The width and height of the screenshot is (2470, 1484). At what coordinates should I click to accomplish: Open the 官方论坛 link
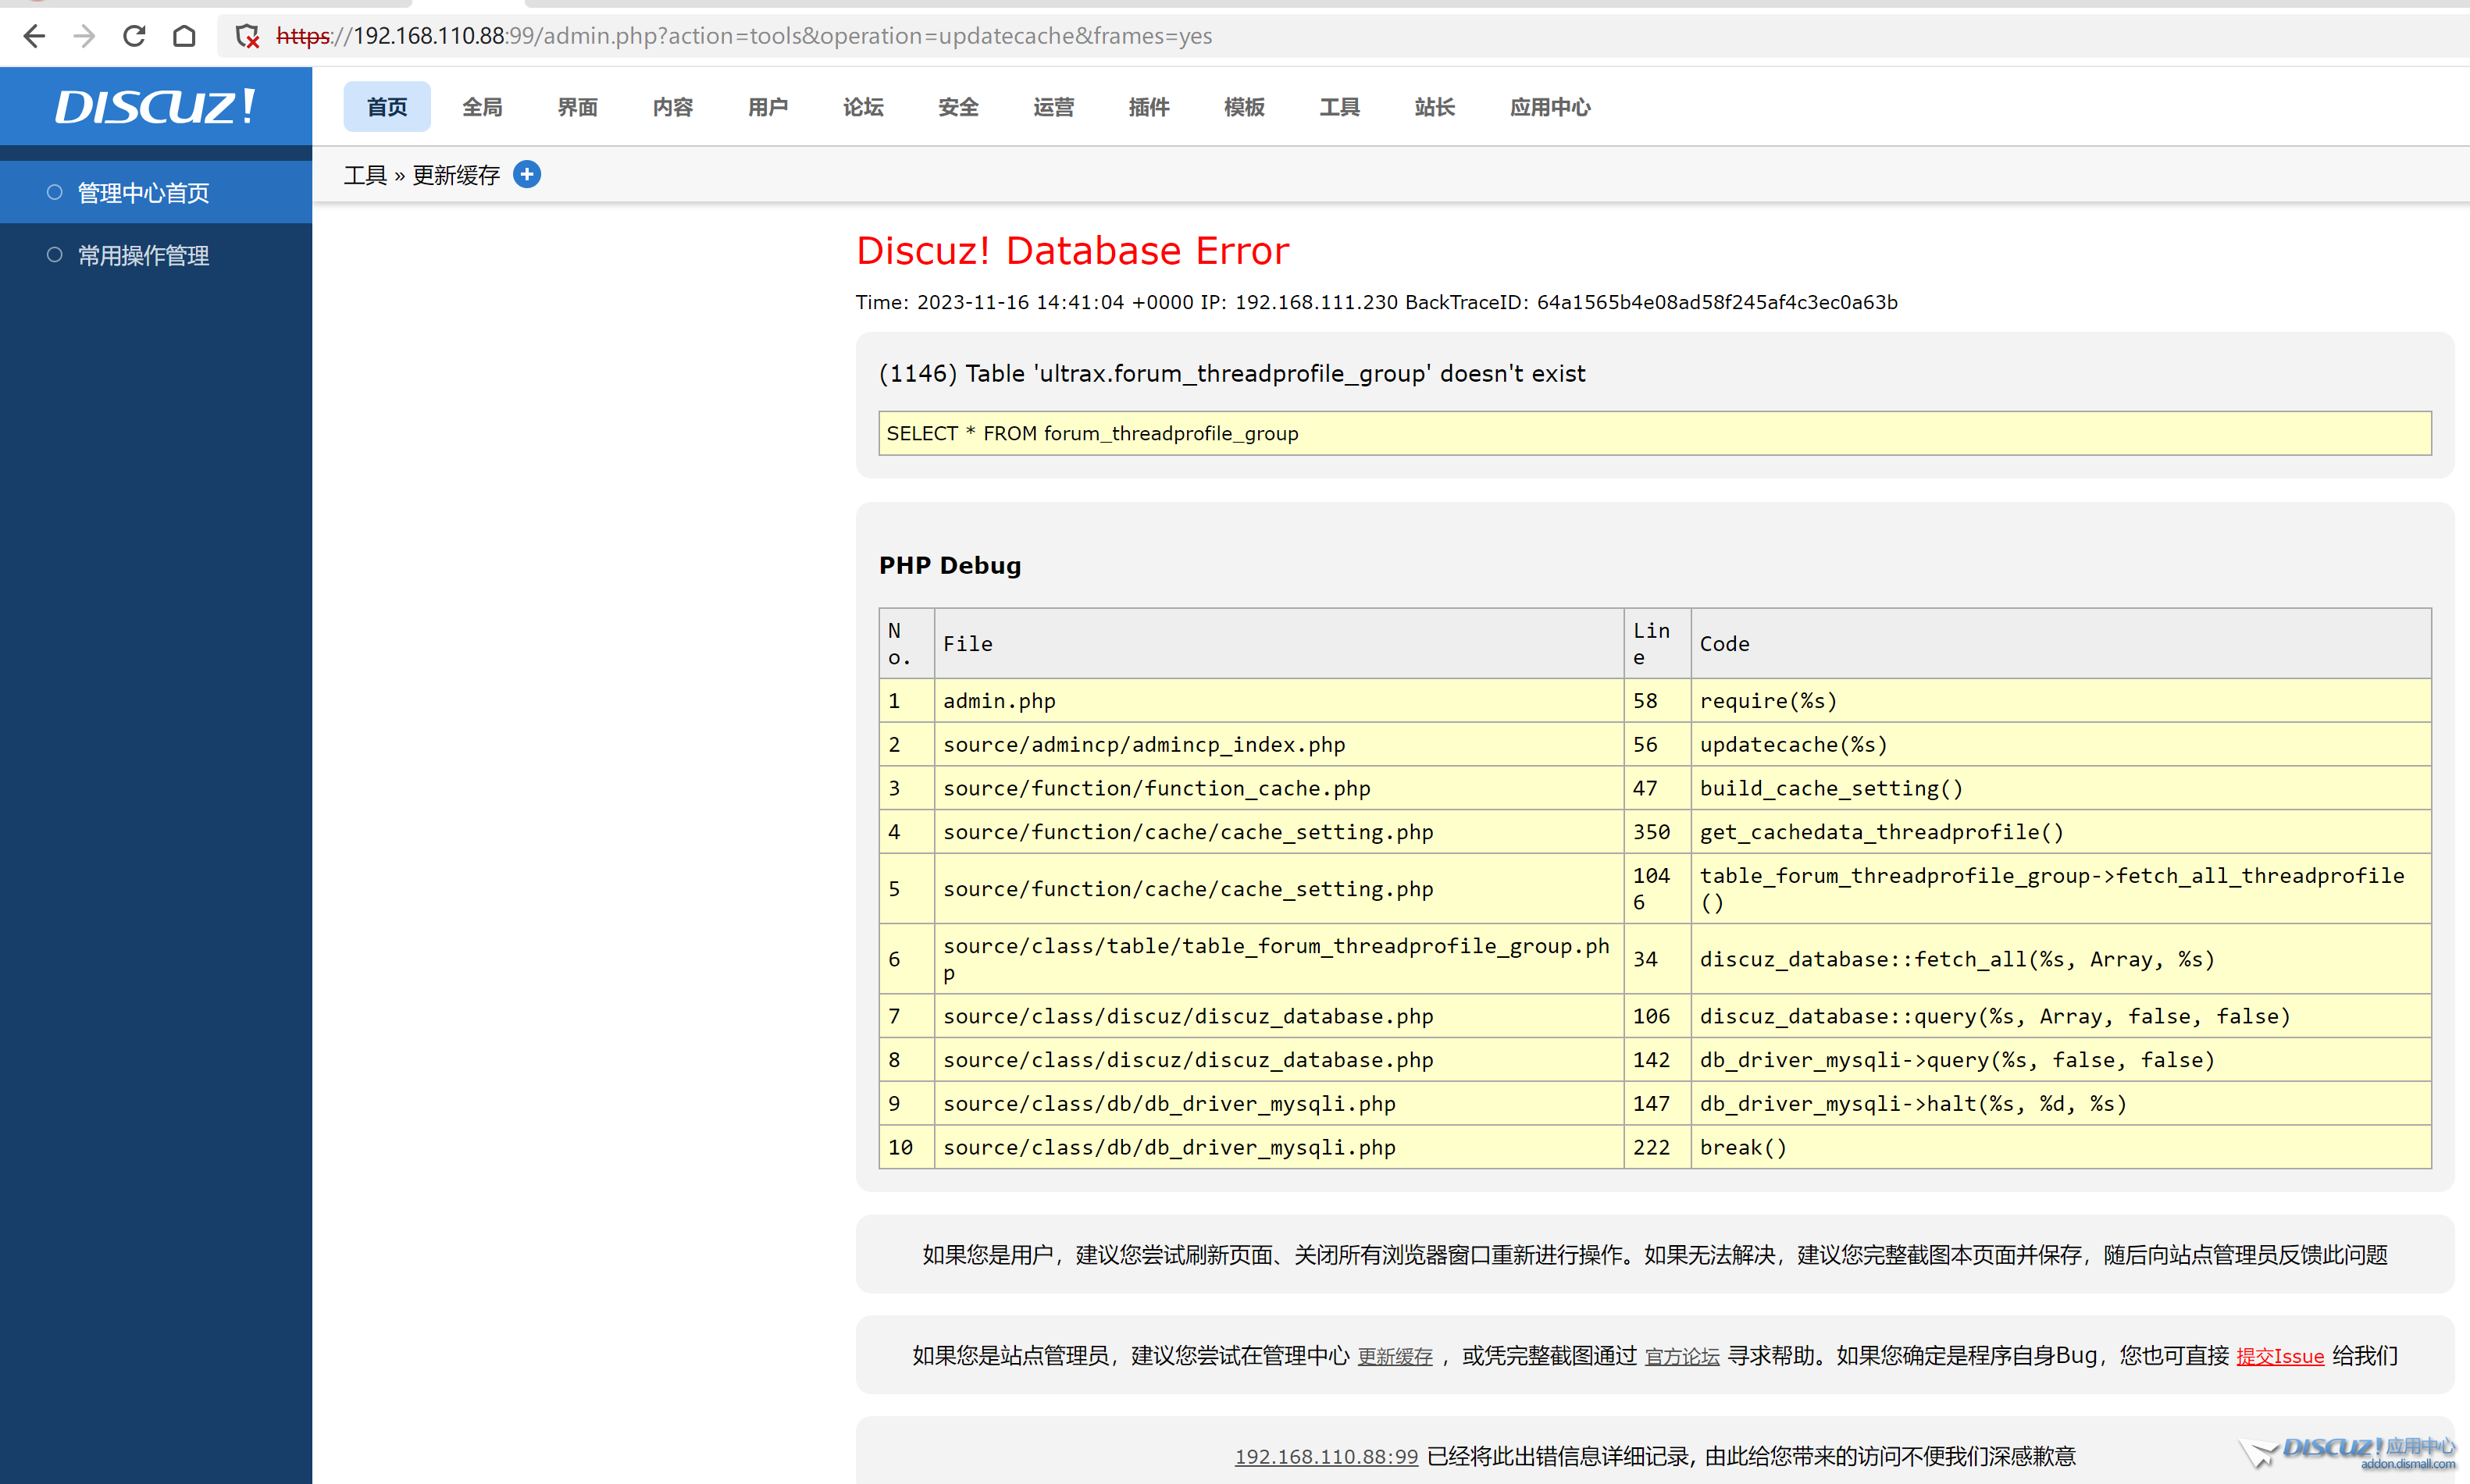pyautogui.click(x=1682, y=1357)
